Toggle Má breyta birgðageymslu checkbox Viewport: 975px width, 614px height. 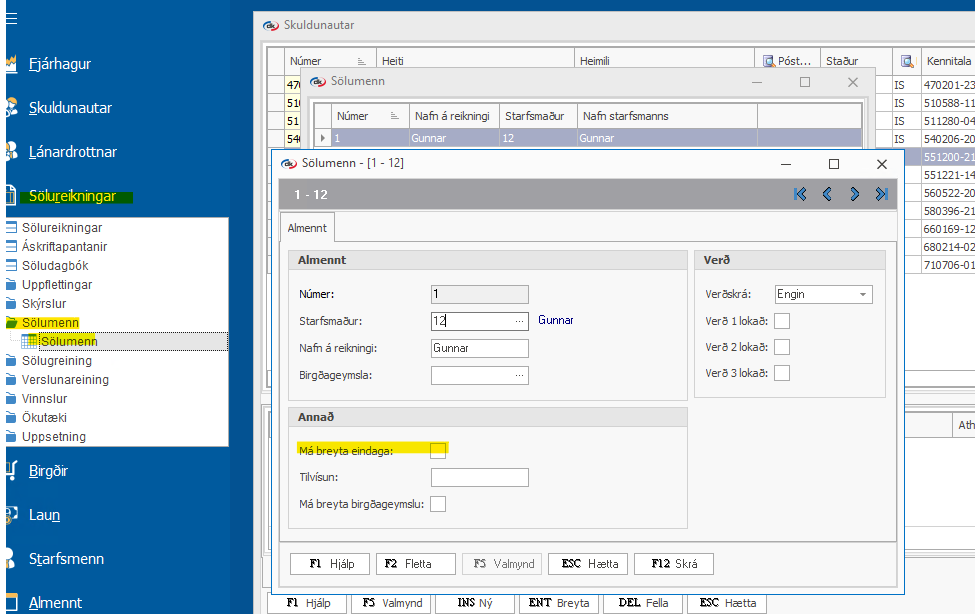438,504
